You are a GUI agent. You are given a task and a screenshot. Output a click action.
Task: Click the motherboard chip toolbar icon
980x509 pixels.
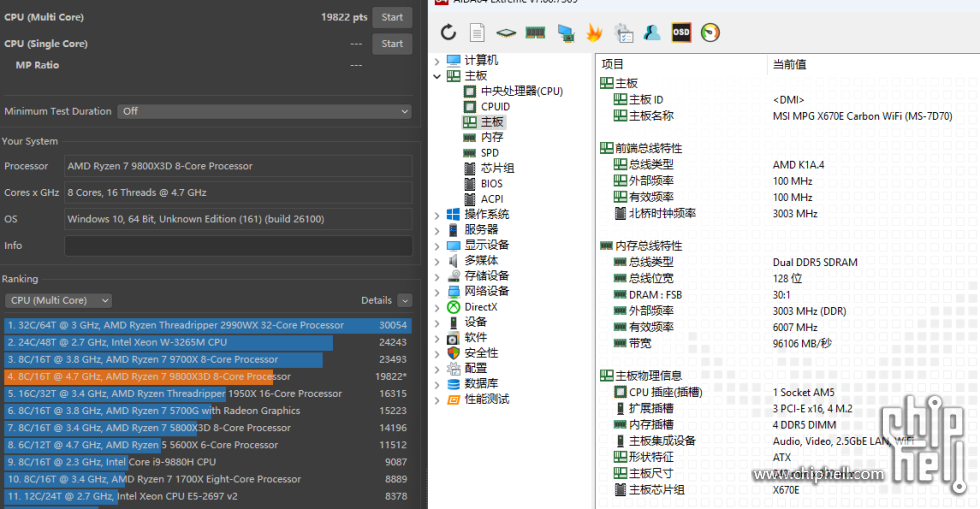506,33
